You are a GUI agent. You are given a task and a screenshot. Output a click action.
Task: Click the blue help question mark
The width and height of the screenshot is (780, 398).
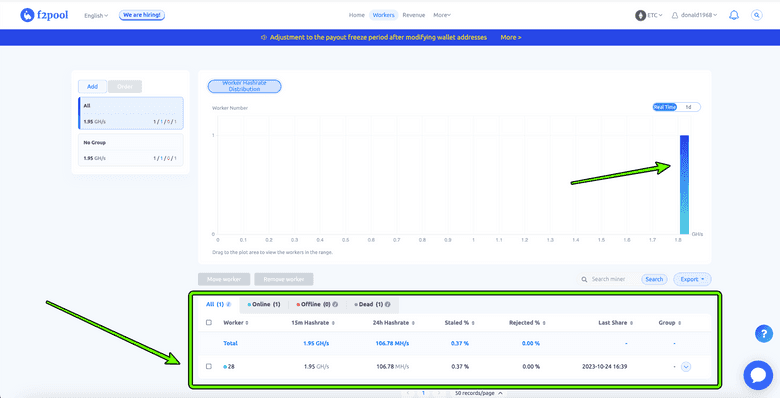[764, 333]
